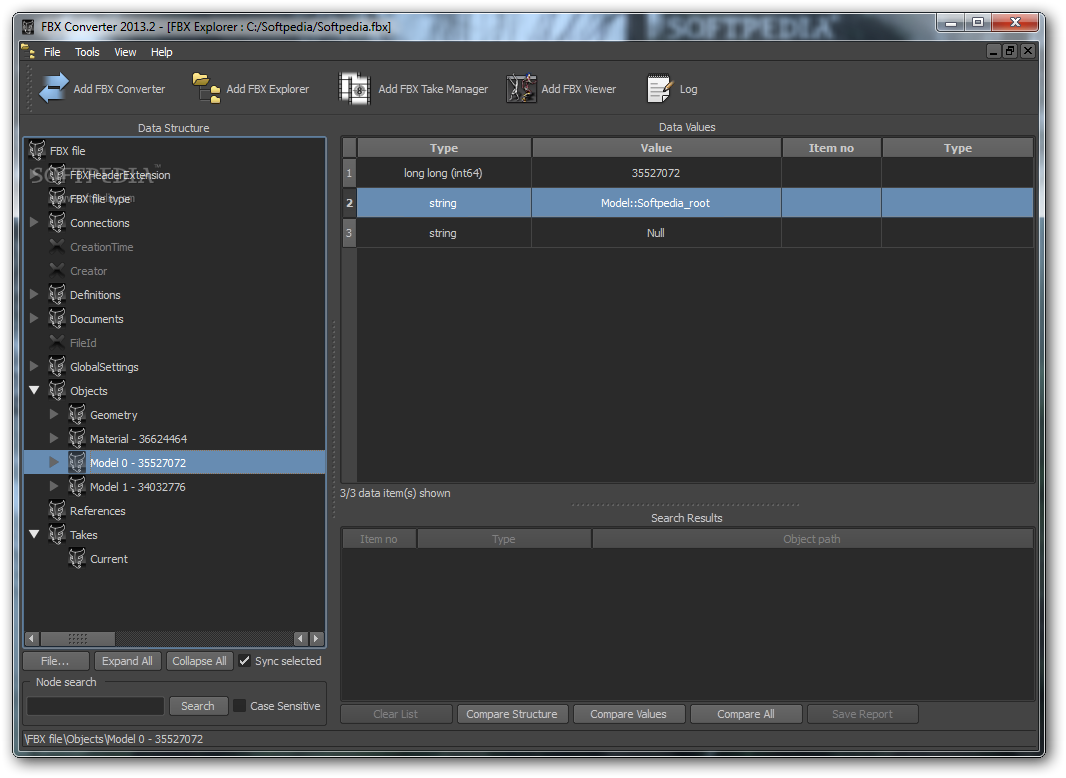Click the File... button below the tree

tap(56, 661)
